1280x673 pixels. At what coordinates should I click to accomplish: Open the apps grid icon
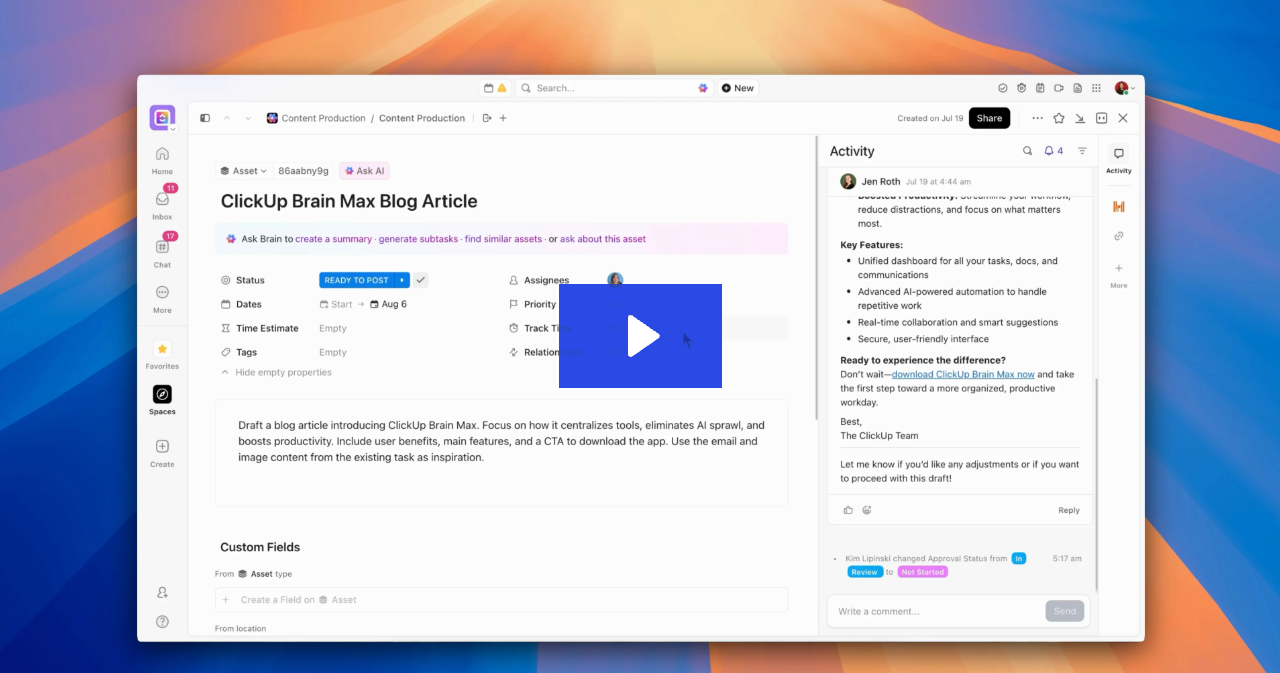coord(1096,88)
